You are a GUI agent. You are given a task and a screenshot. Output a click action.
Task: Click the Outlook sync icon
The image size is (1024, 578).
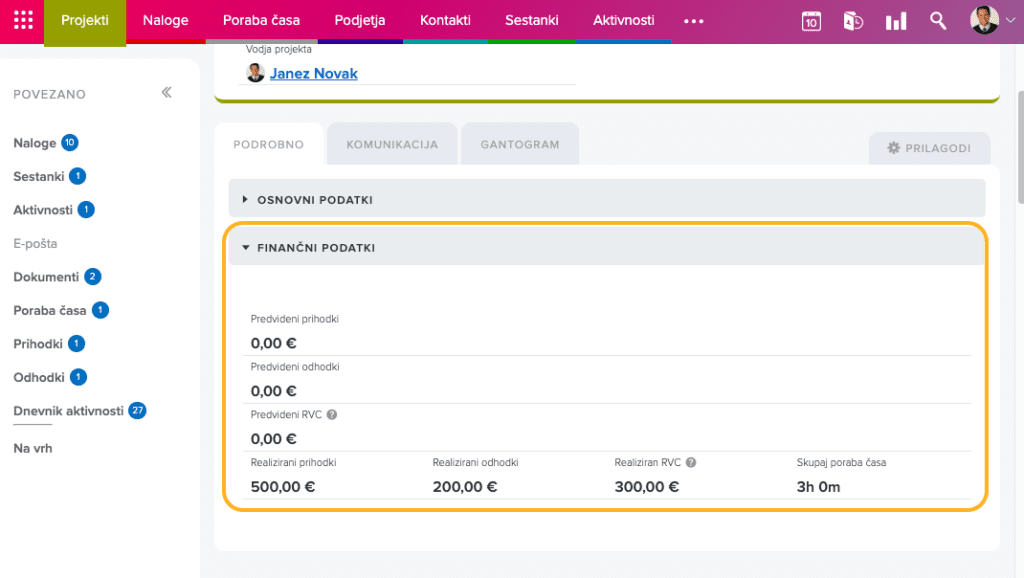853,21
